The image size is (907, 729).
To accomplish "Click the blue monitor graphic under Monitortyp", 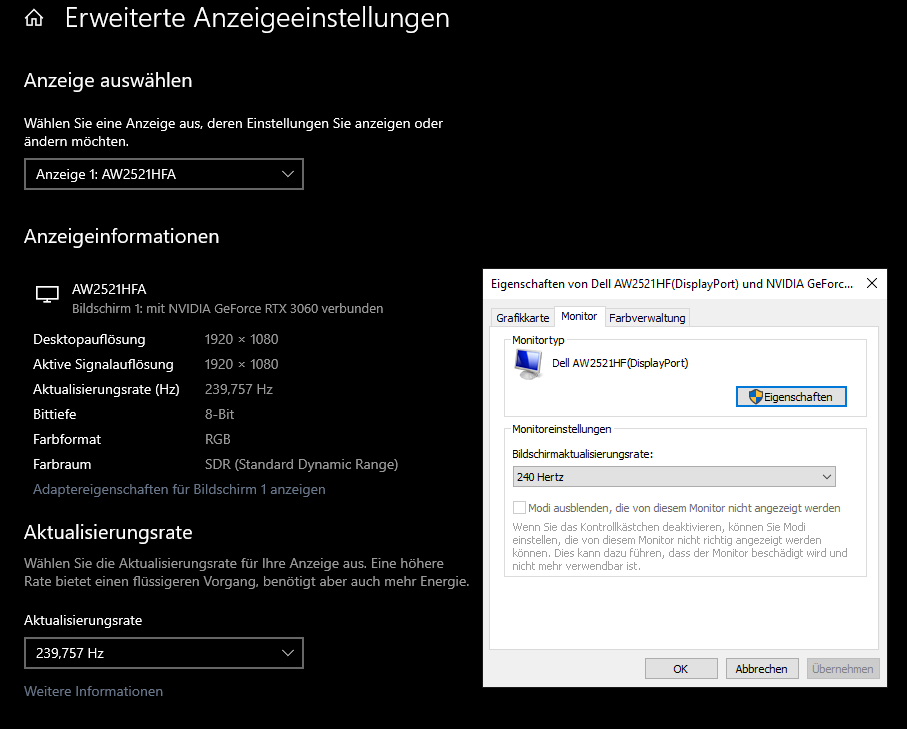I will coord(528,363).
